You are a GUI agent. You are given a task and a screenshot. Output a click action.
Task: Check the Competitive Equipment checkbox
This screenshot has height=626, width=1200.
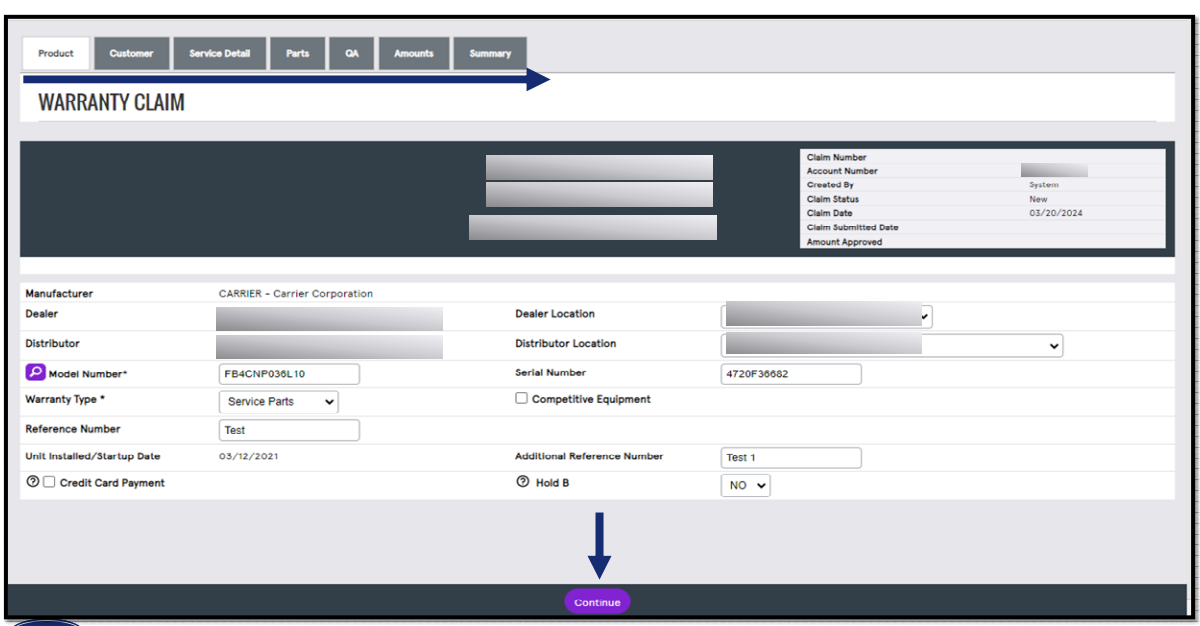[521, 397]
